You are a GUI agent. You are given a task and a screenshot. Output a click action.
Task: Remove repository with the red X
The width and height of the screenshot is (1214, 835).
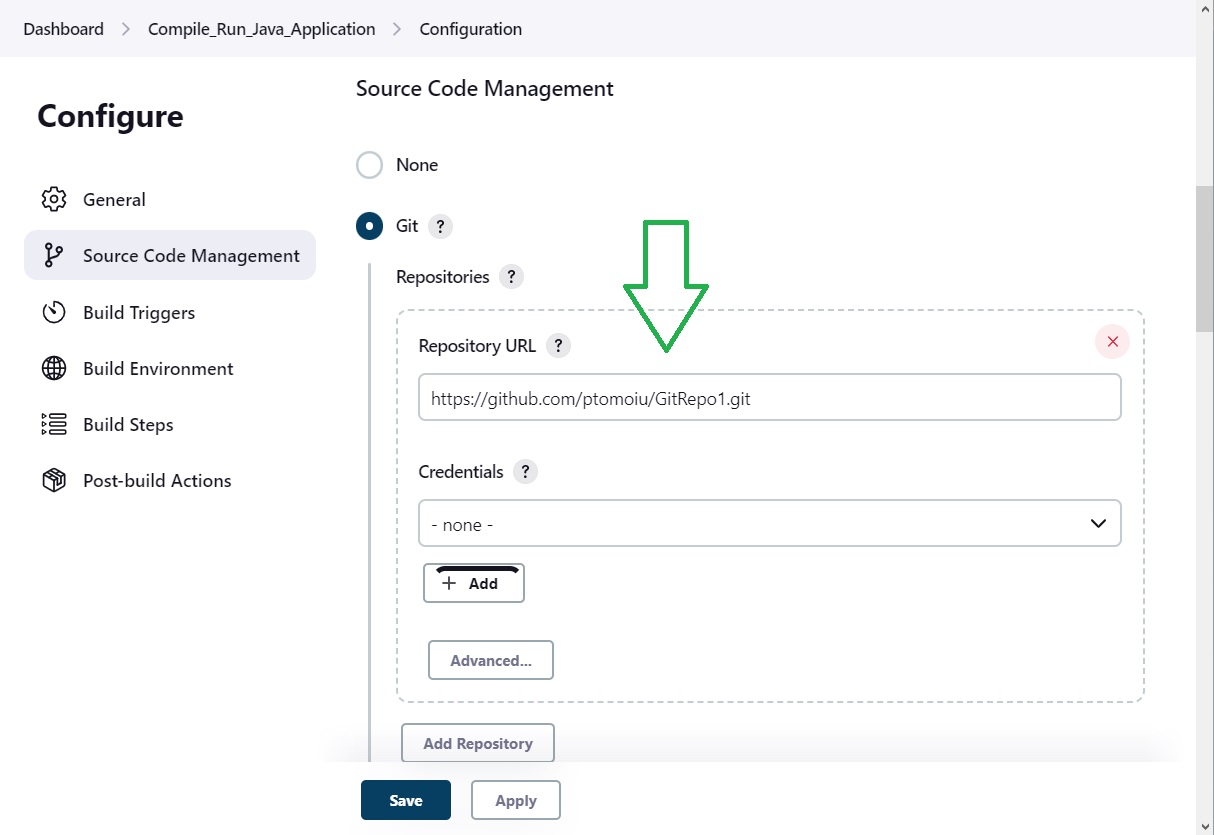[1112, 342]
